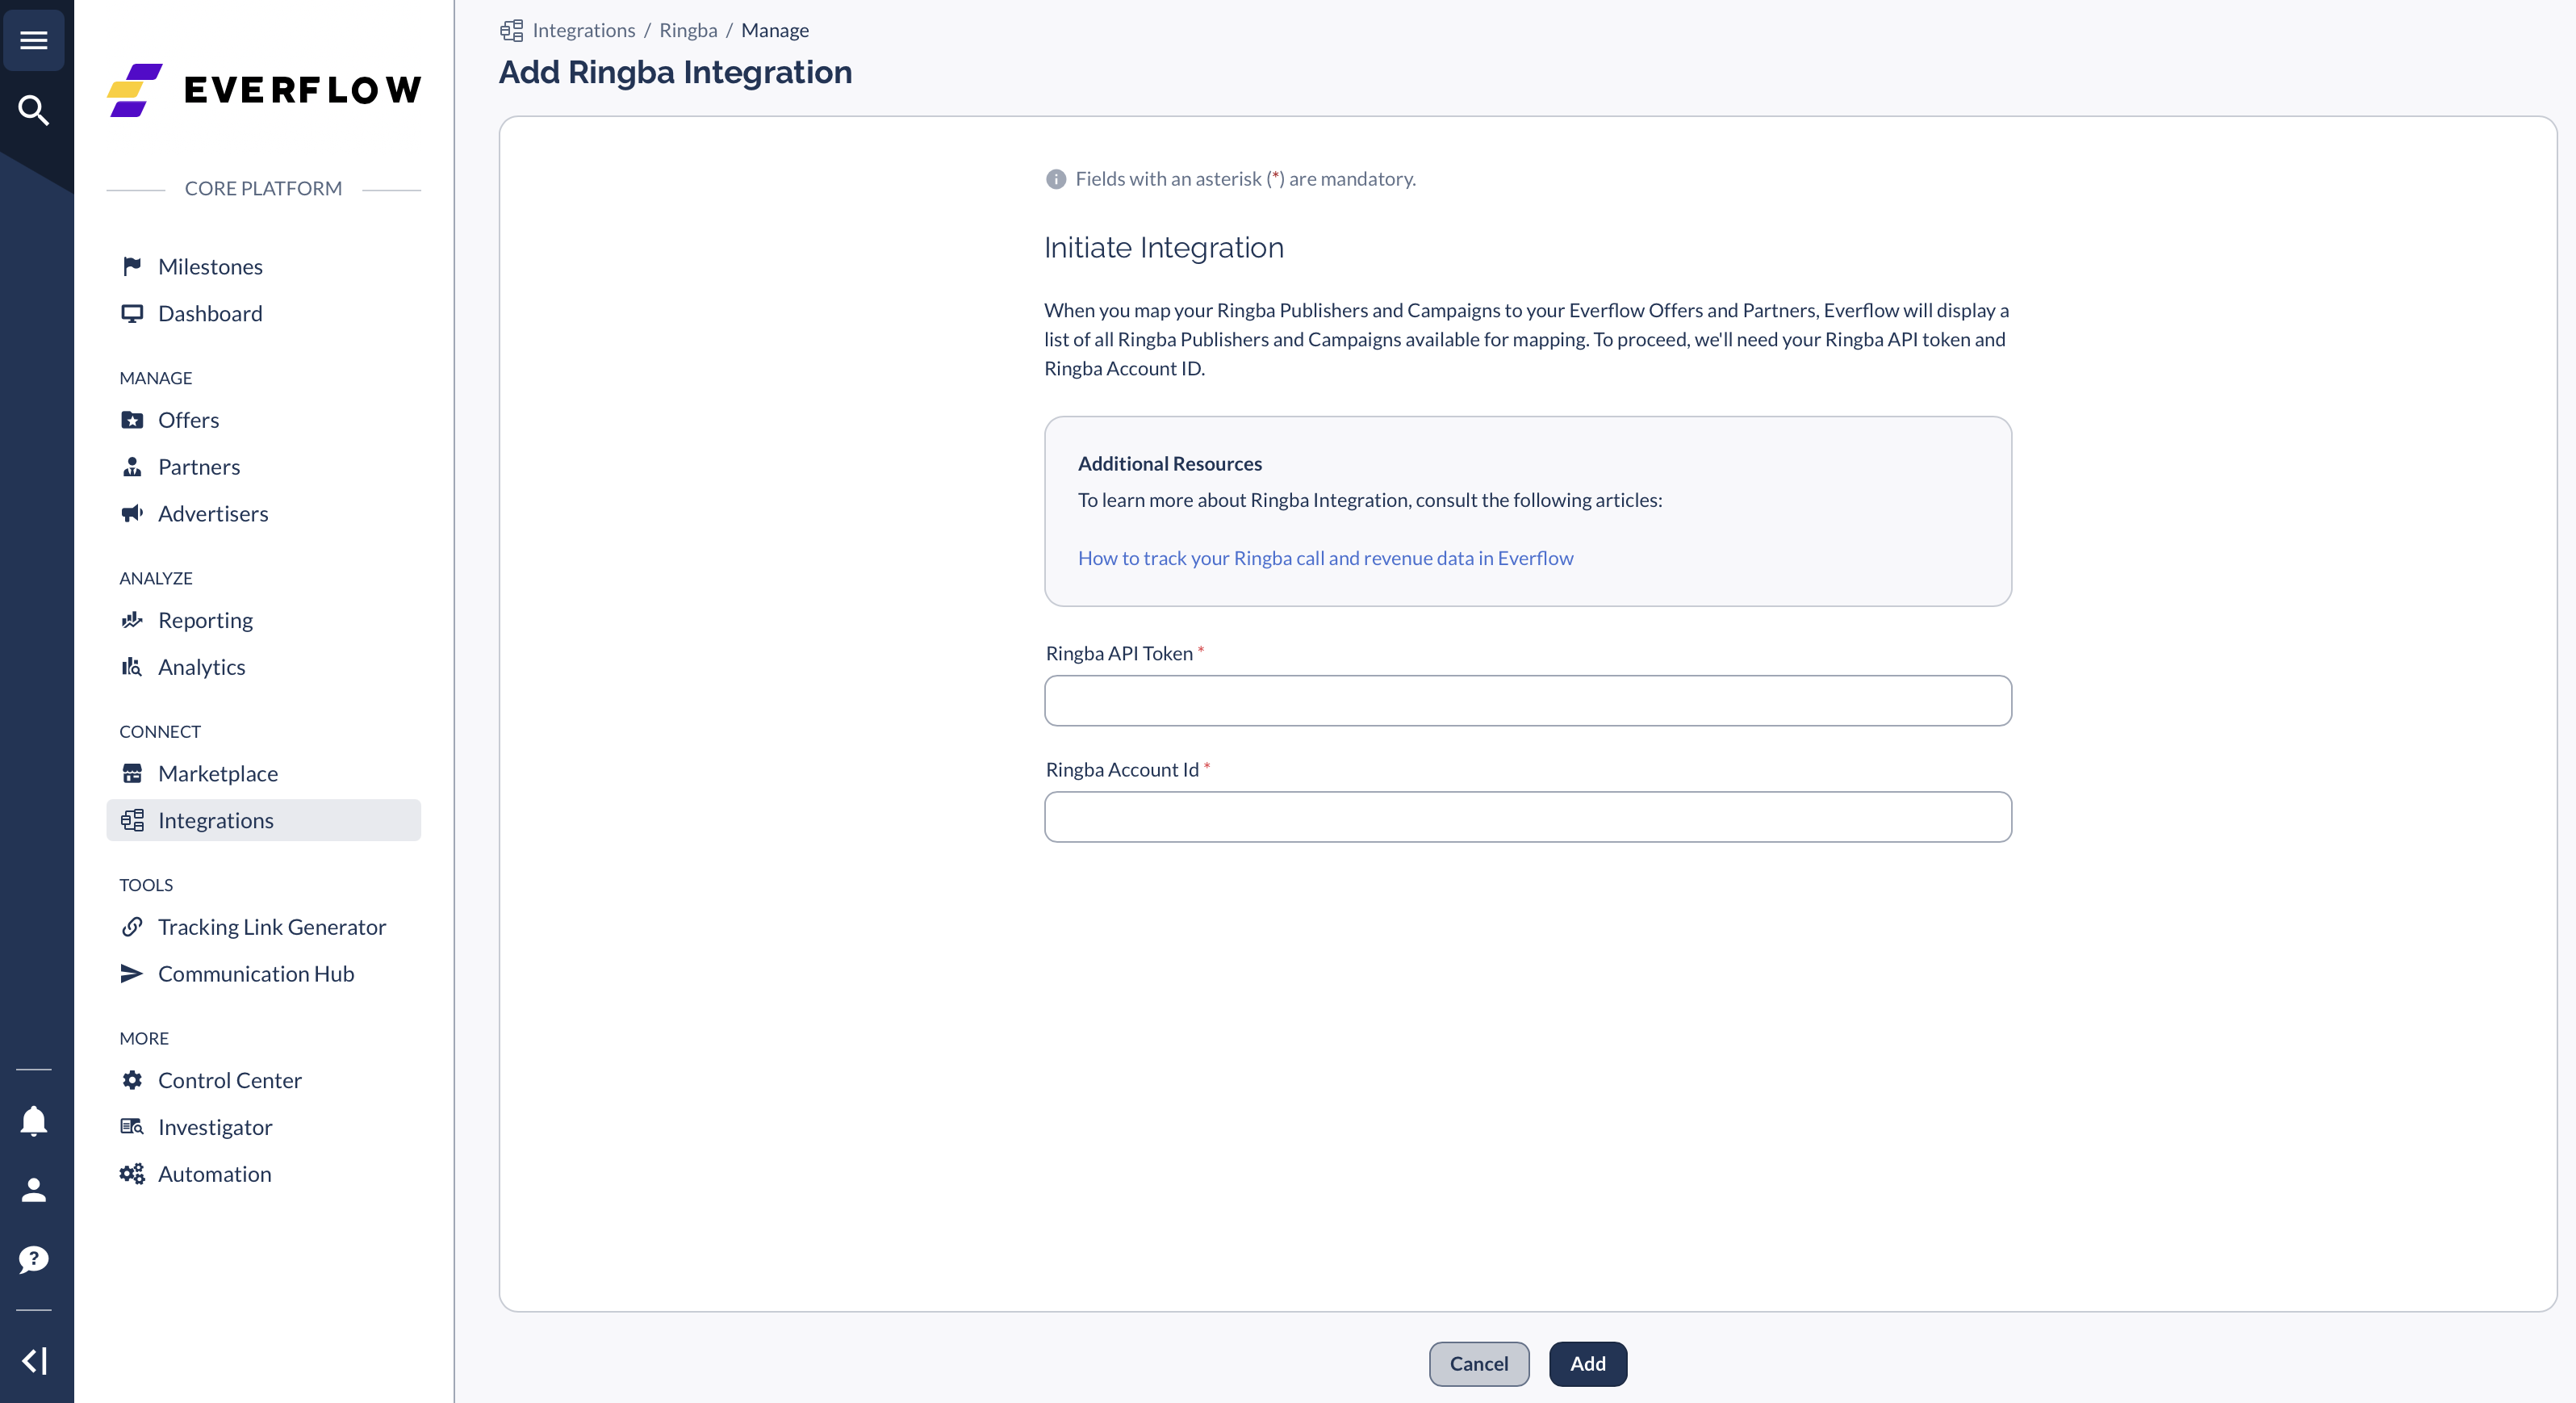The height and width of the screenshot is (1403, 2576).
Task: Go to the Dashboard menu item
Action: click(210, 313)
